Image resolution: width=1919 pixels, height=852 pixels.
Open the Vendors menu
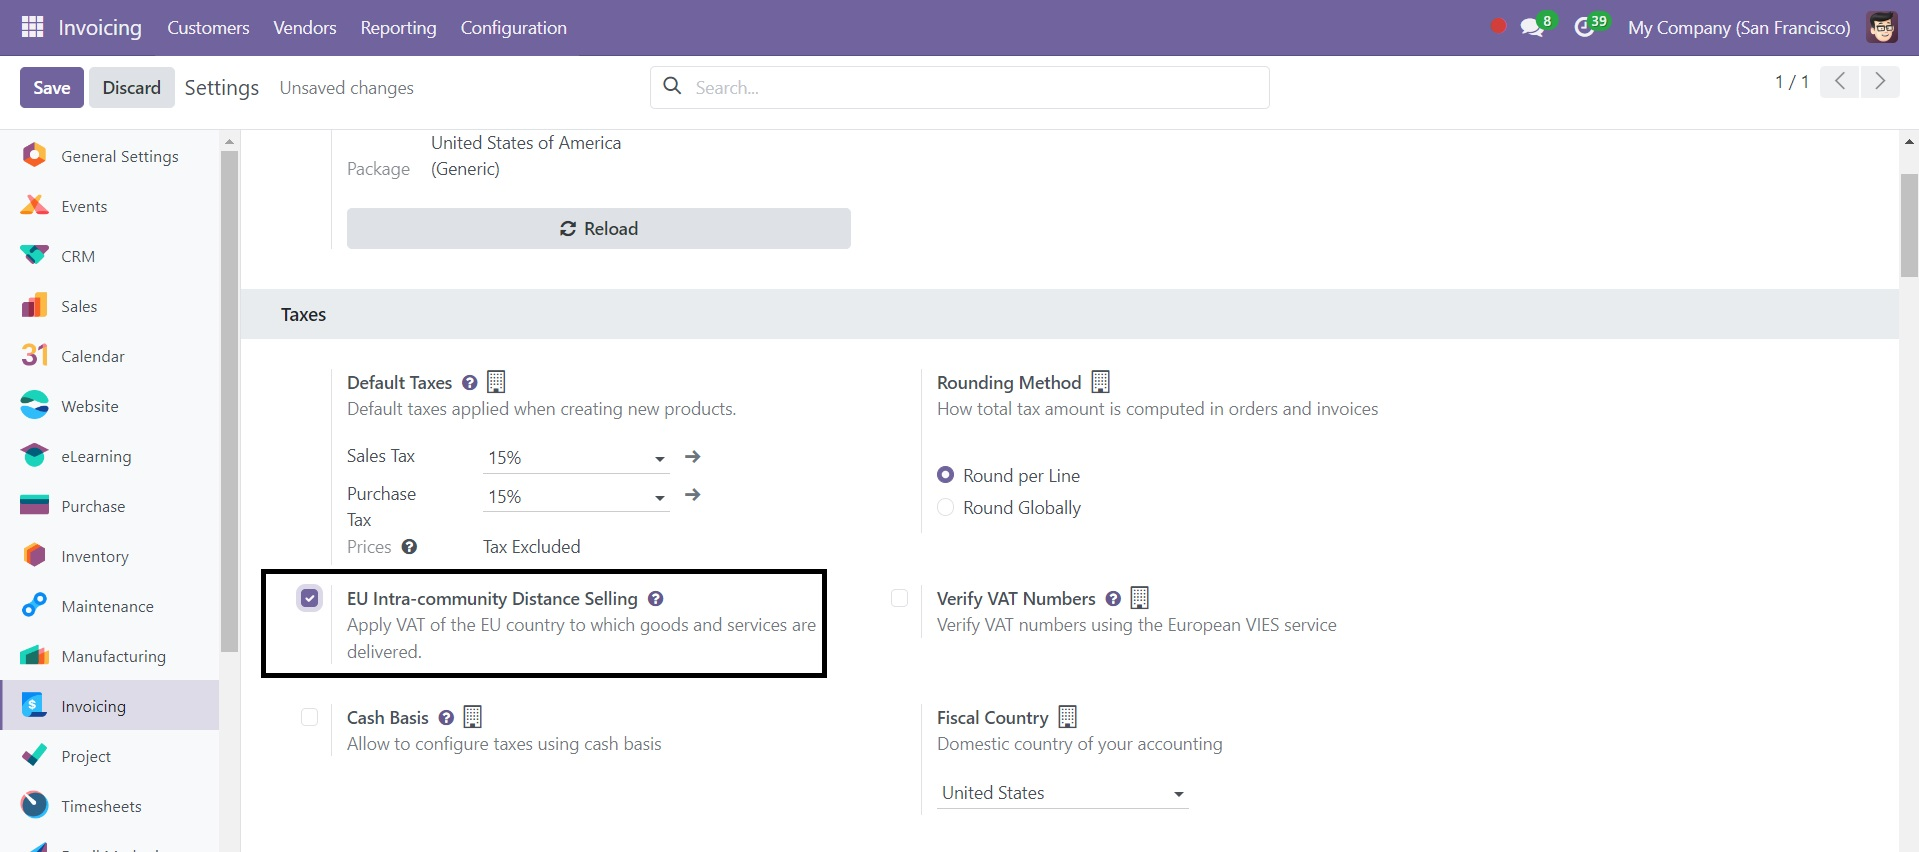tap(305, 28)
